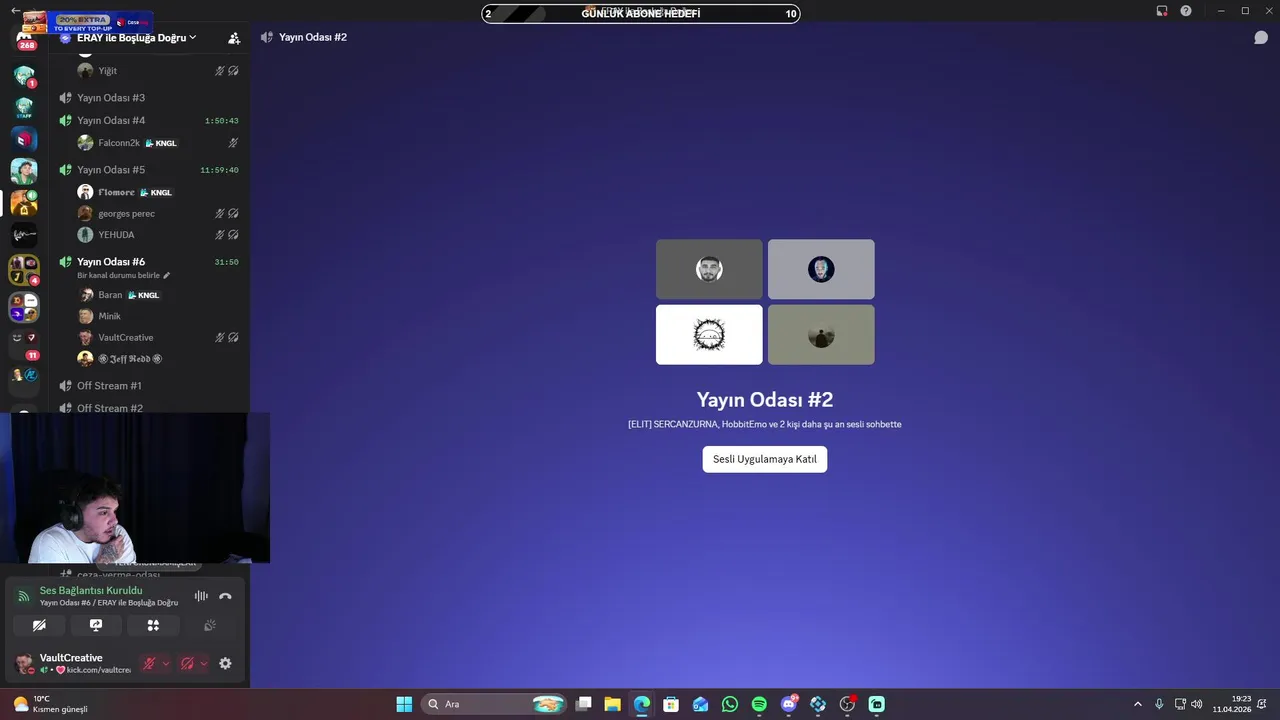Click bottom-right olive participant tile

tap(821, 335)
